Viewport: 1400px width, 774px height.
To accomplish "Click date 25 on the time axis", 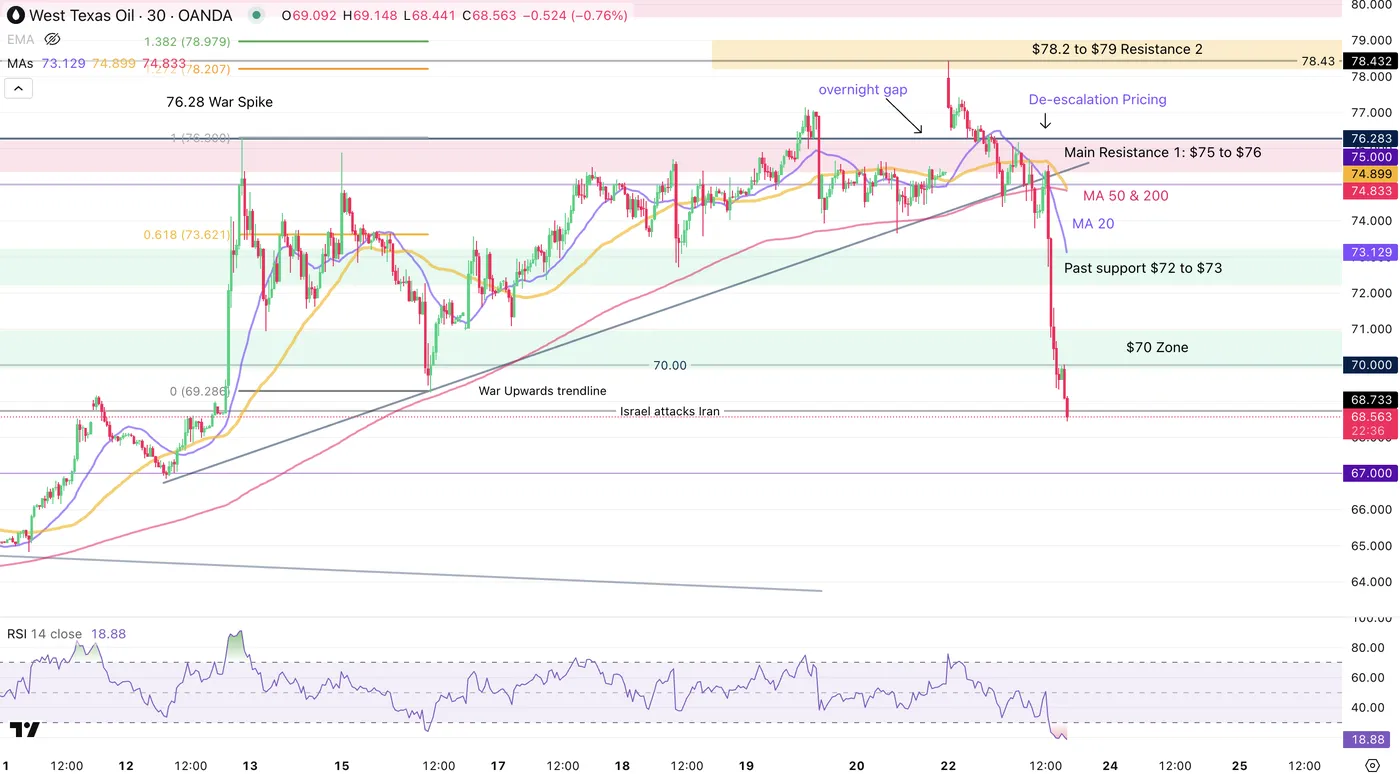I will click(x=1240, y=766).
